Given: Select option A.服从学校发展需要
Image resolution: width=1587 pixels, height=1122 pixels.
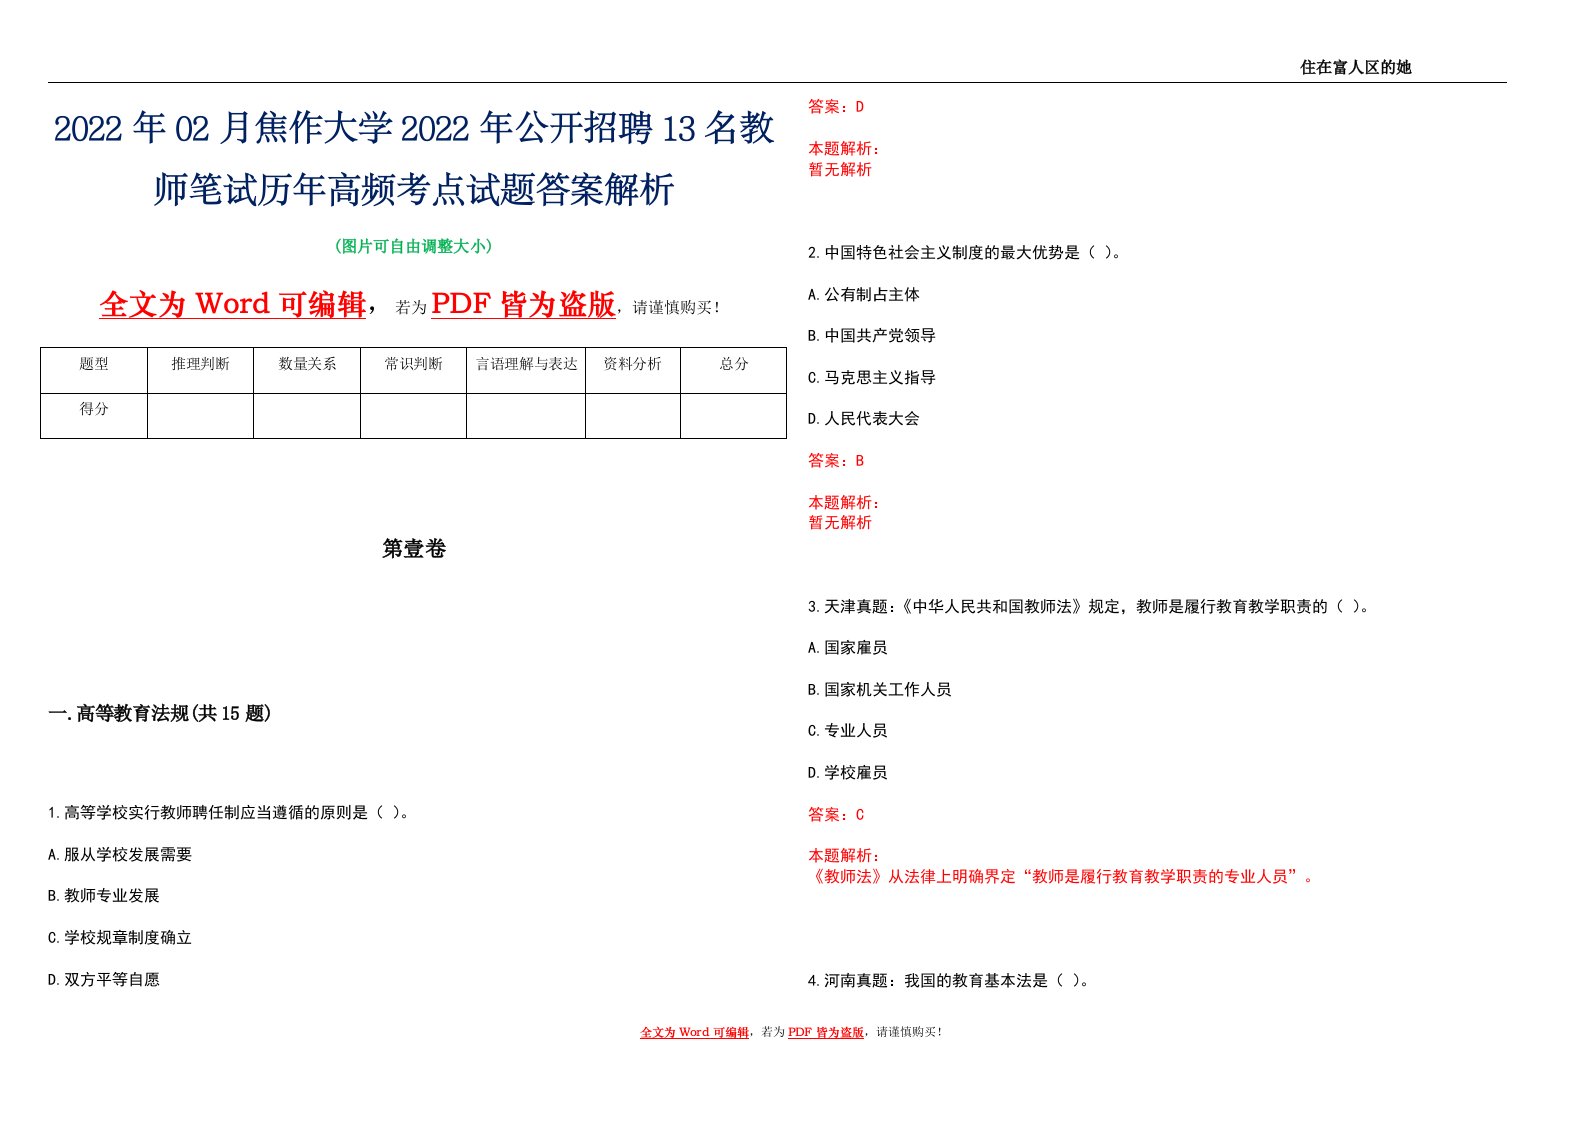Looking at the screenshot, I should (x=120, y=855).
